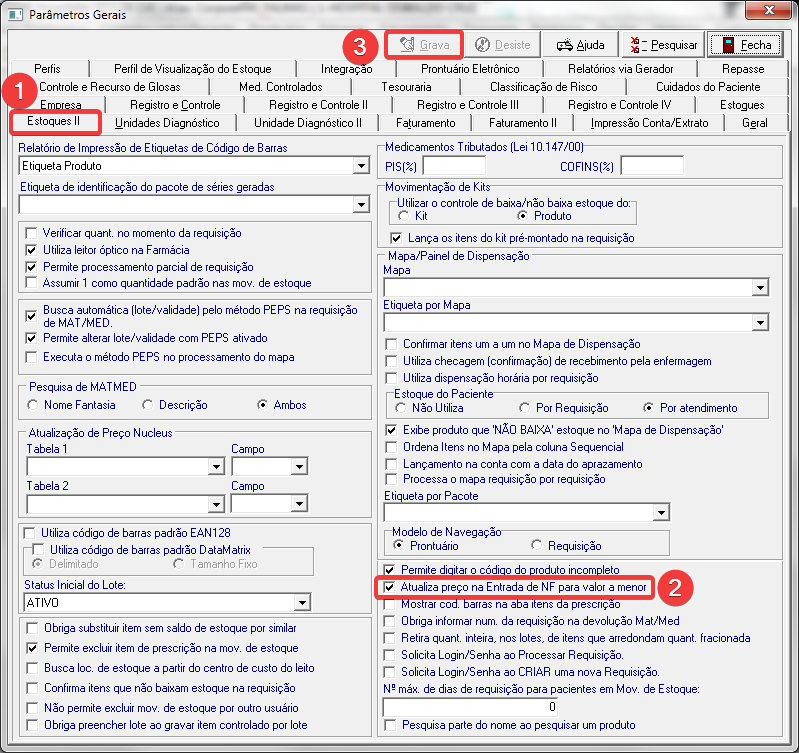This screenshot has width=799, height=753.
Task: Click the Fecha button
Action: pos(745,45)
